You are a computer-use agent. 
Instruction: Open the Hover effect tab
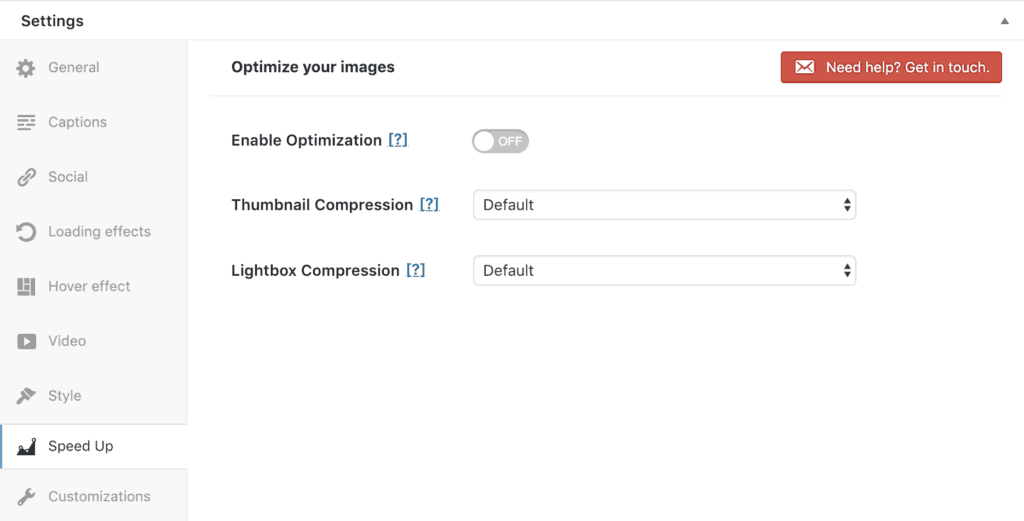90,287
